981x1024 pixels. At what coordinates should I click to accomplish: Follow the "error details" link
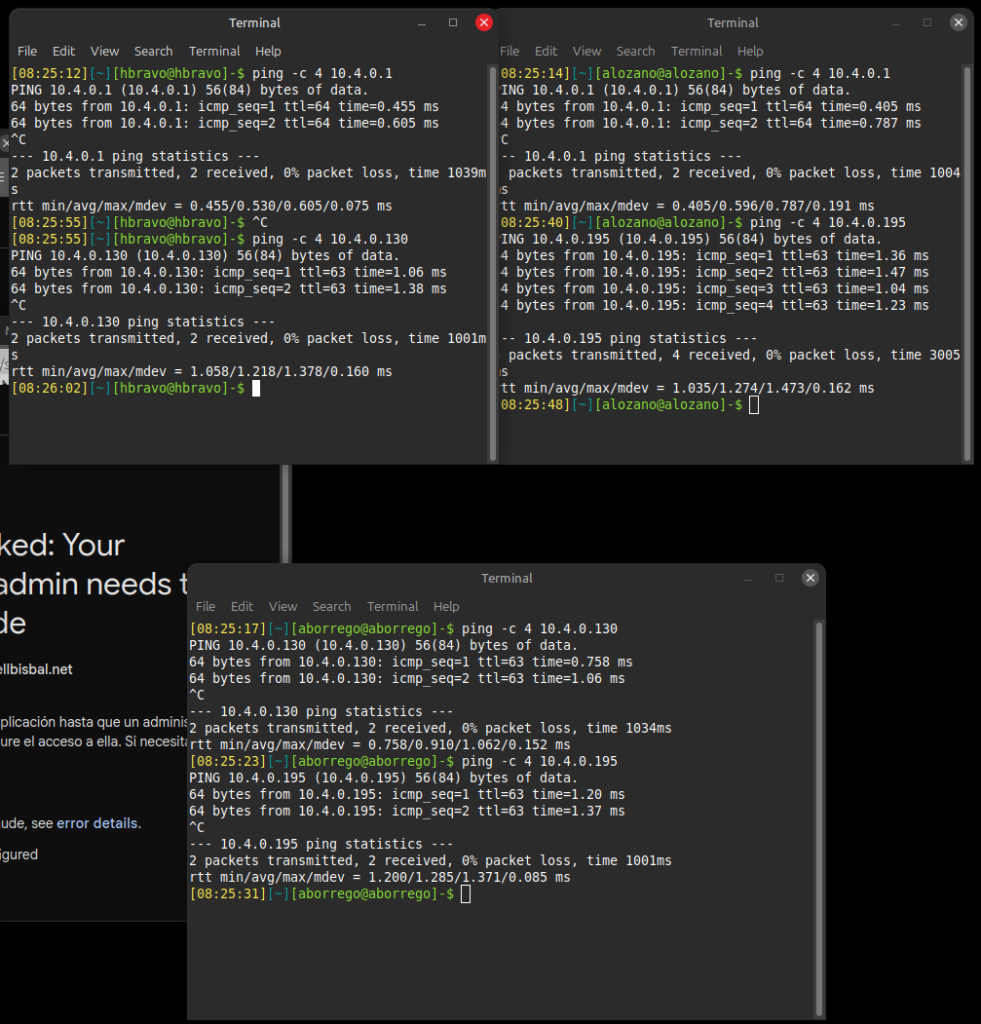coord(98,823)
